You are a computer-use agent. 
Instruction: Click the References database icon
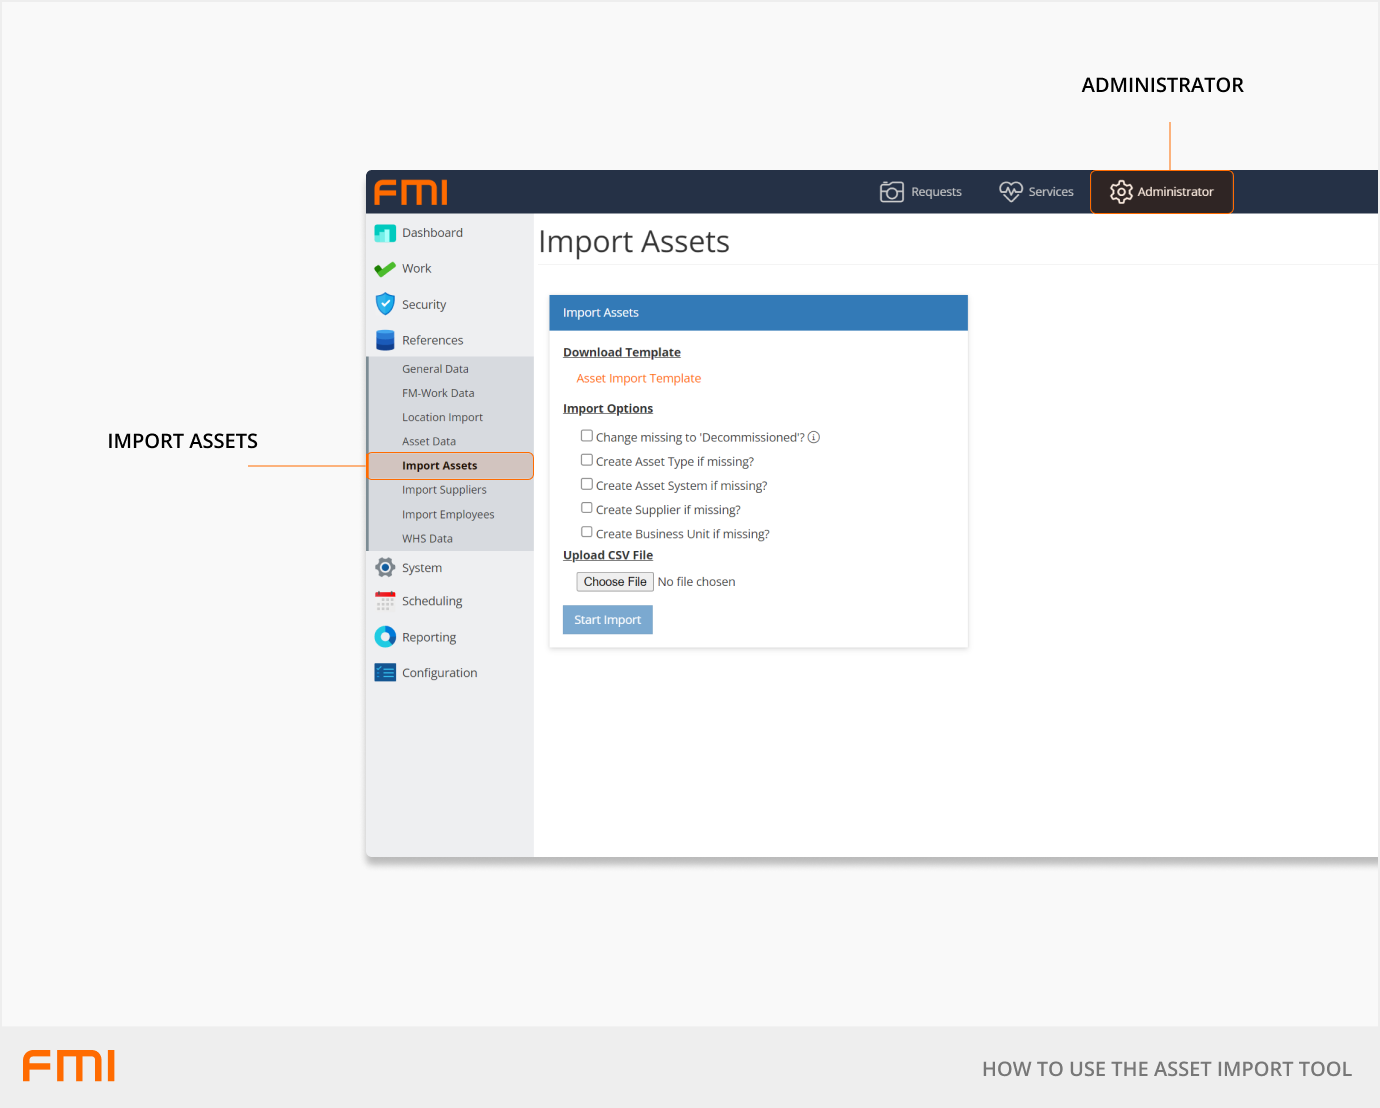pos(385,340)
